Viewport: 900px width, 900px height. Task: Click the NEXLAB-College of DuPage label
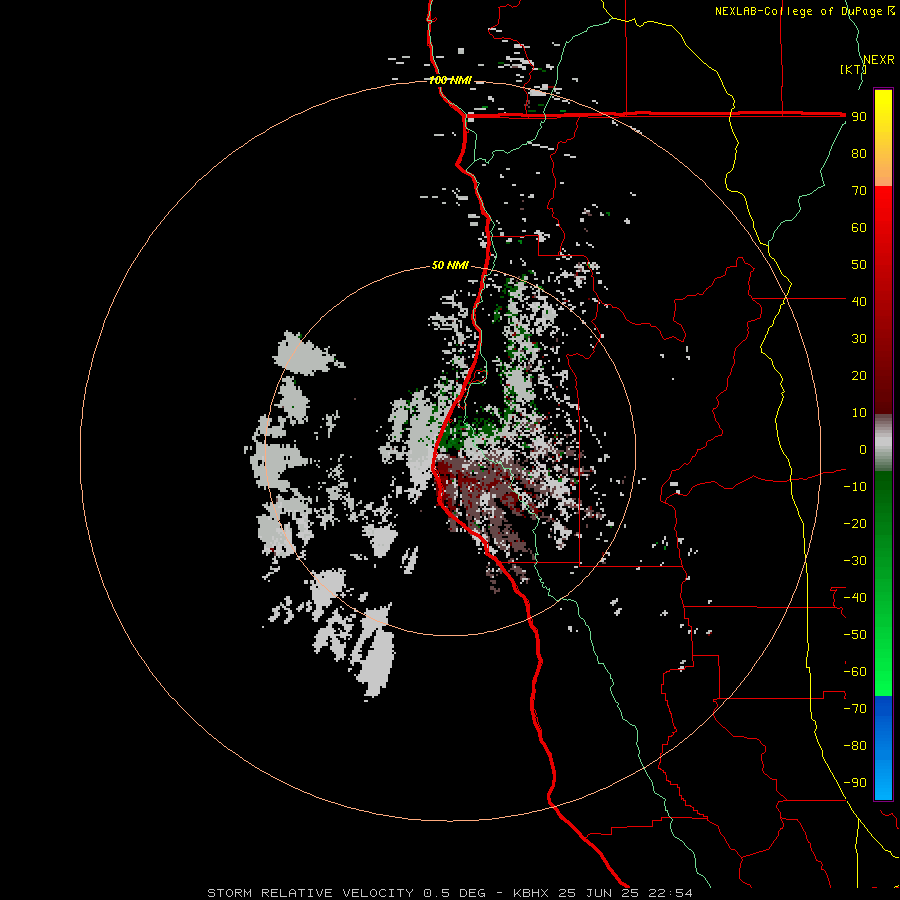coord(798,11)
